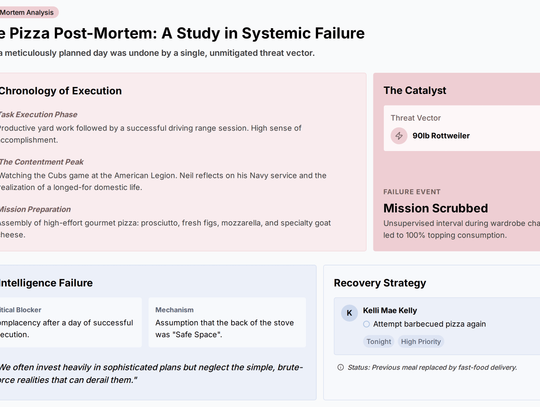540x407 pixels.
Task: Click the K avatar for Kelli Mae Kelly
Action: (x=349, y=313)
